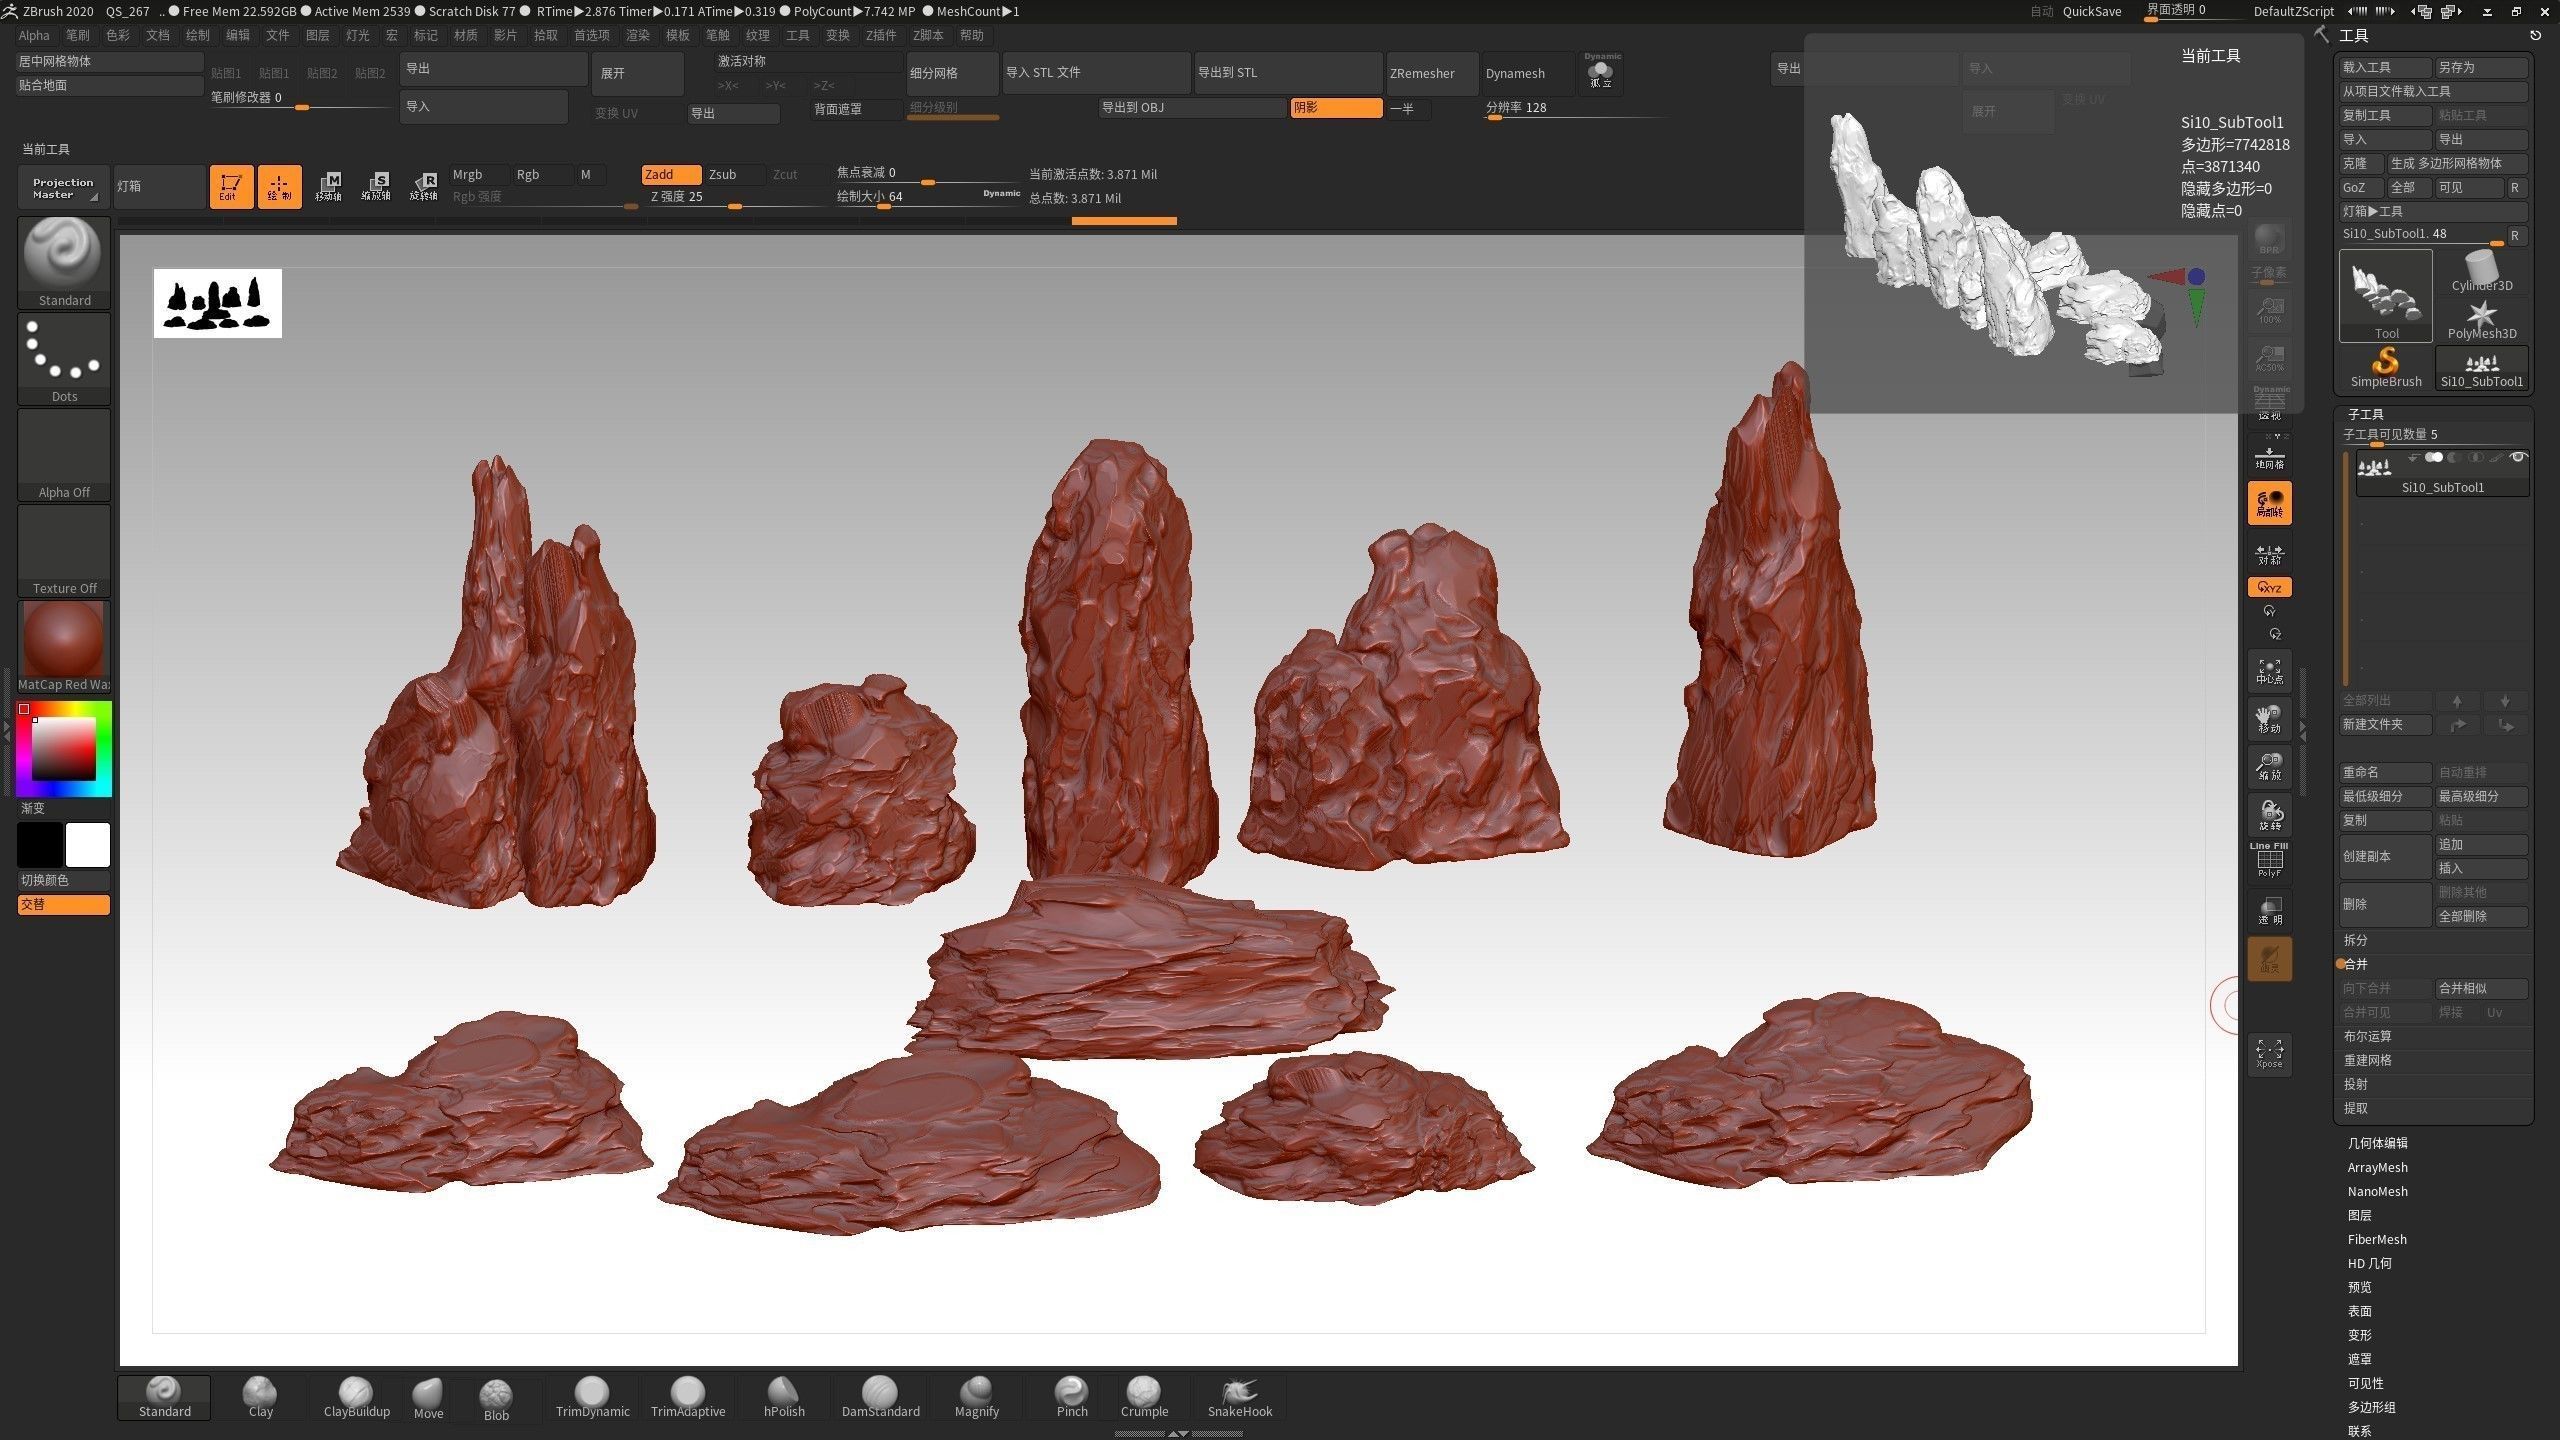
Task: Open the 帮助 help menu
Action: 971,35
